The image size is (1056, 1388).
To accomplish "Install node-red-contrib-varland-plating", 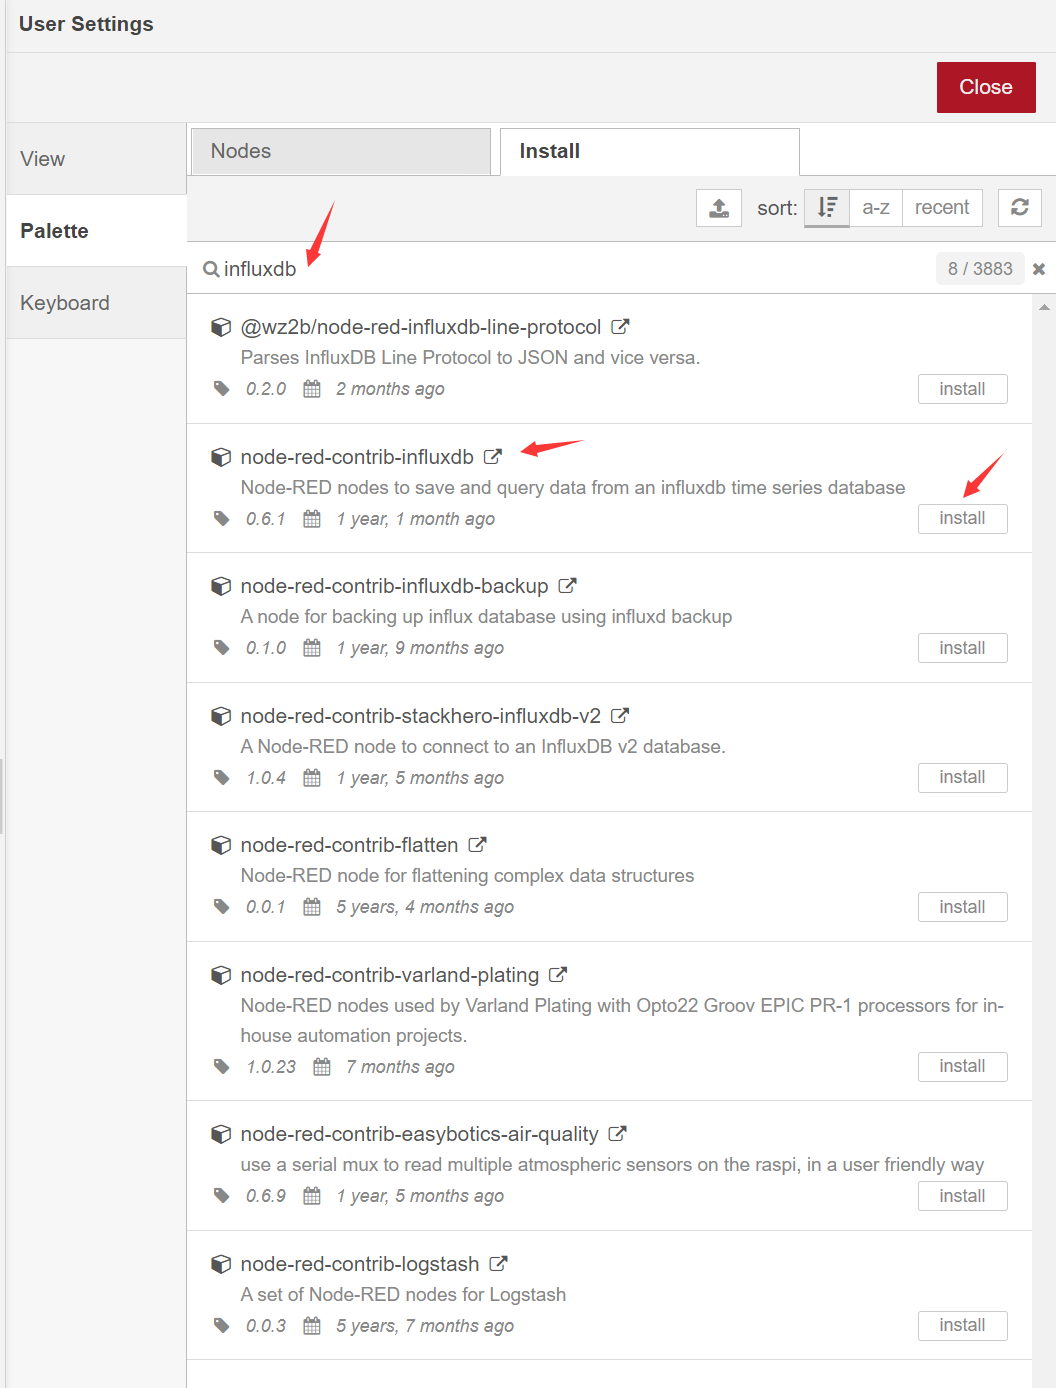I will [962, 1066].
